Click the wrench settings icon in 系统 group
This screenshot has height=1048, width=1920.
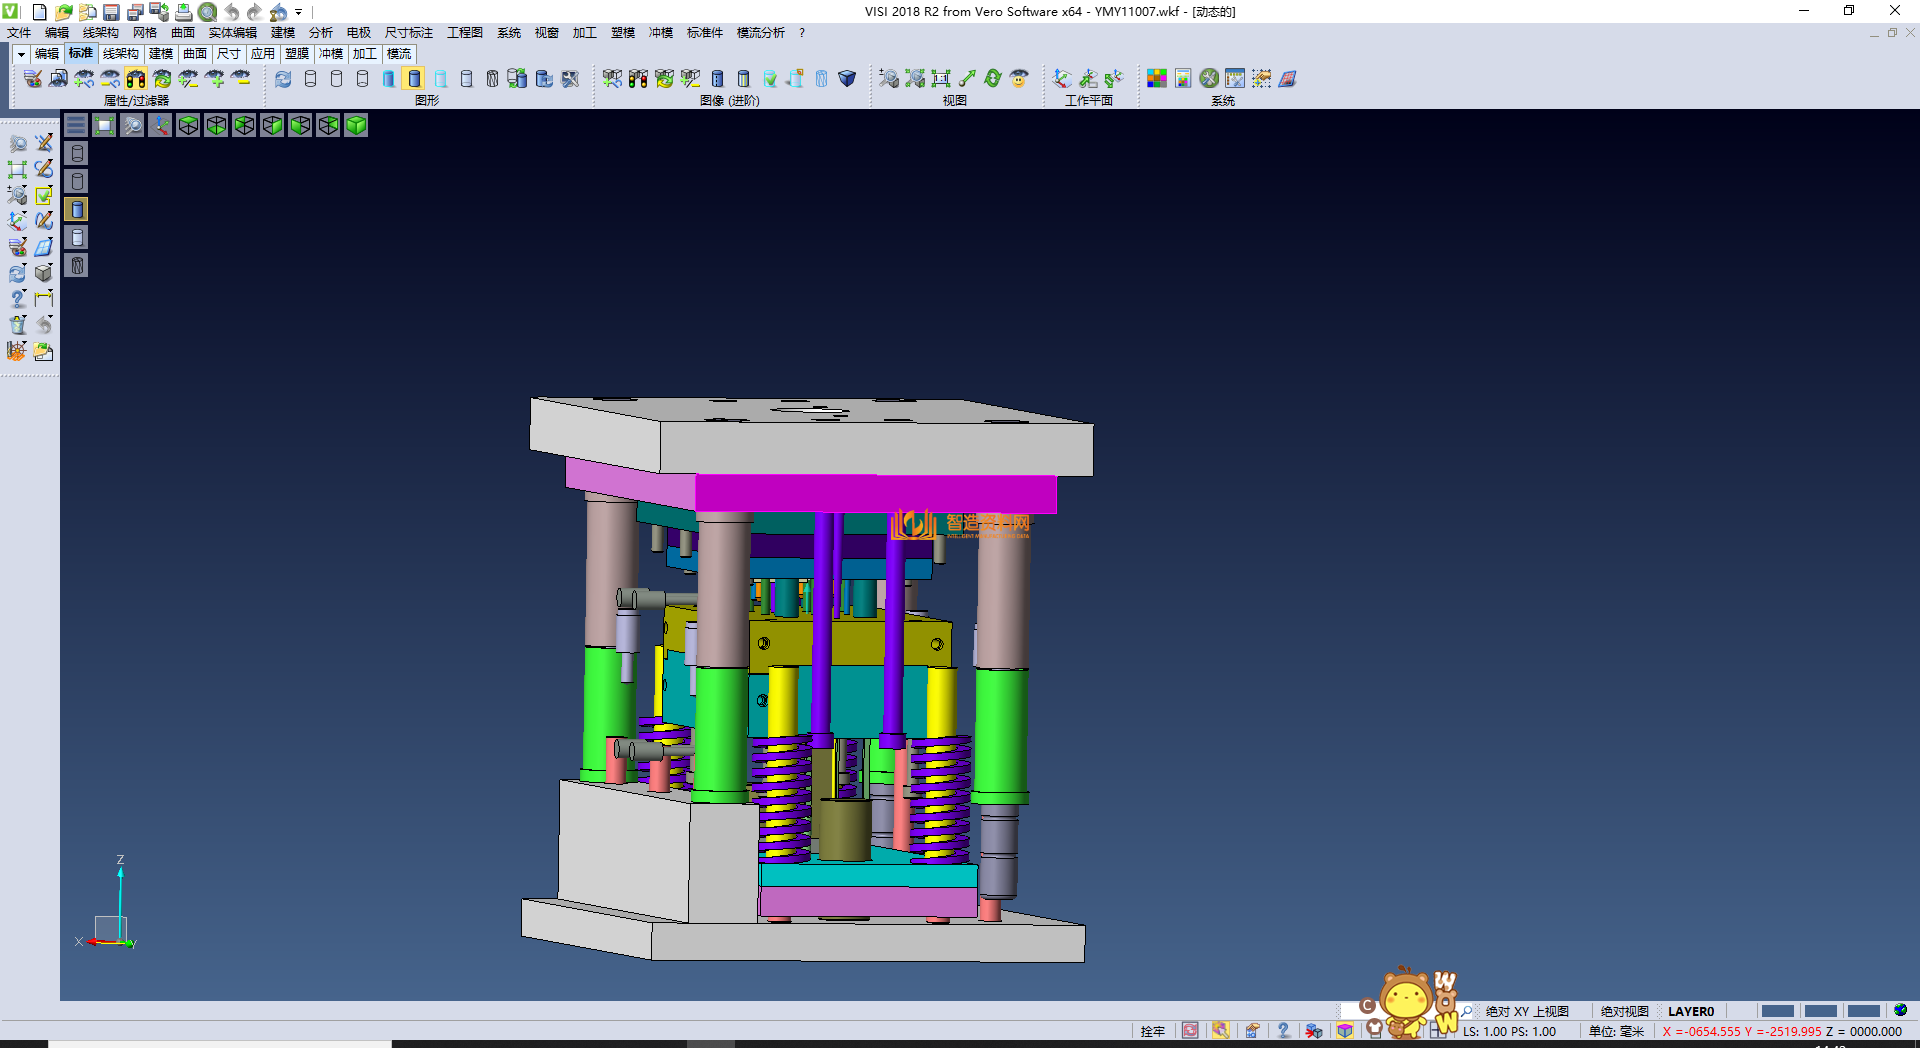tap(1209, 79)
